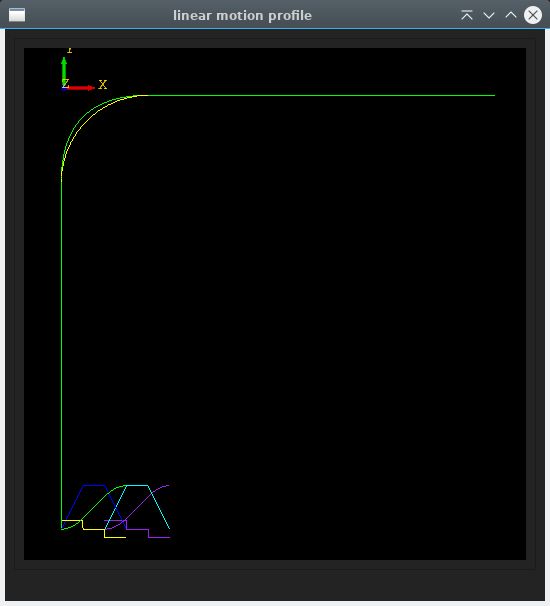Minimize window using the down chevron
The width and height of the screenshot is (550, 606).
[489, 15]
